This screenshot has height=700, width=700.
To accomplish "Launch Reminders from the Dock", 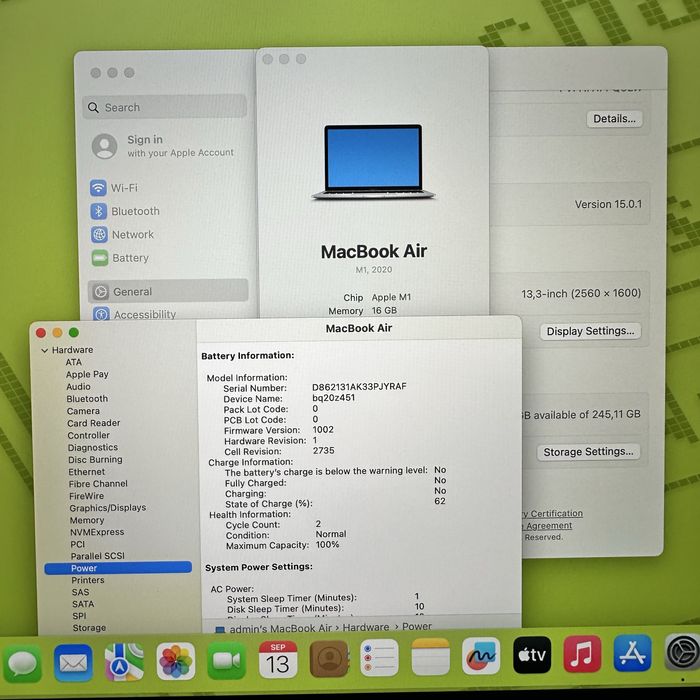I will click(x=379, y=658).
